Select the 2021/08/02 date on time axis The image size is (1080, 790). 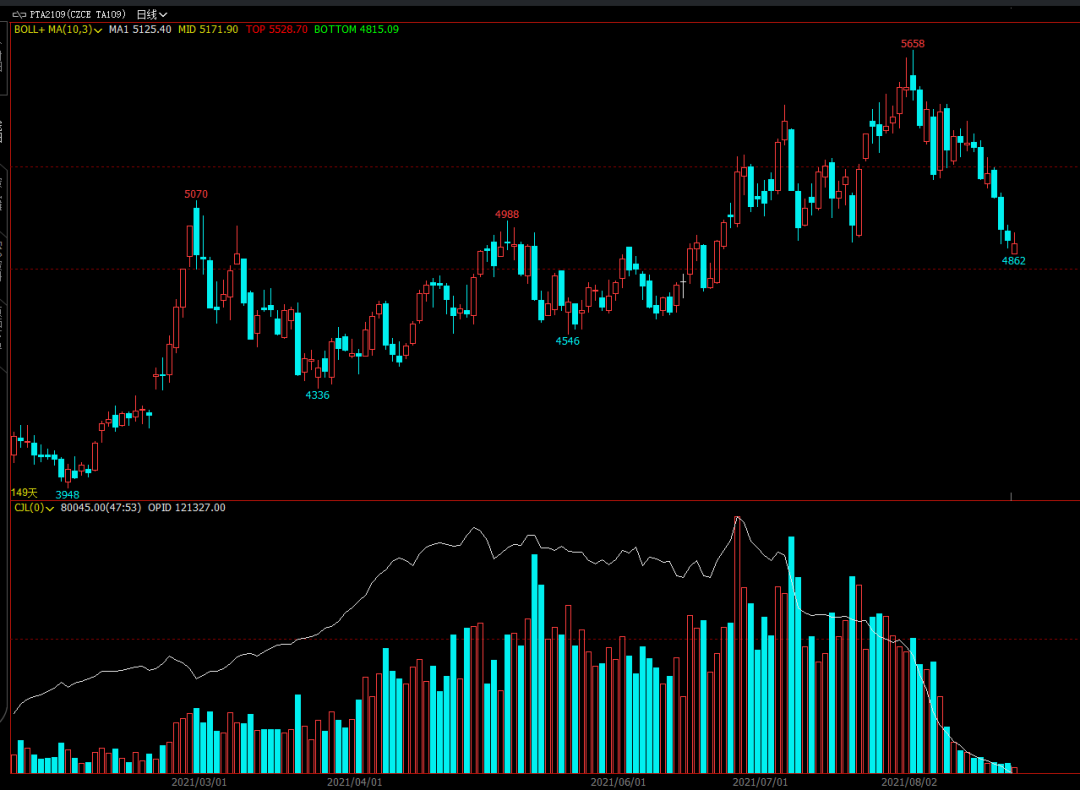coord(909,782)
